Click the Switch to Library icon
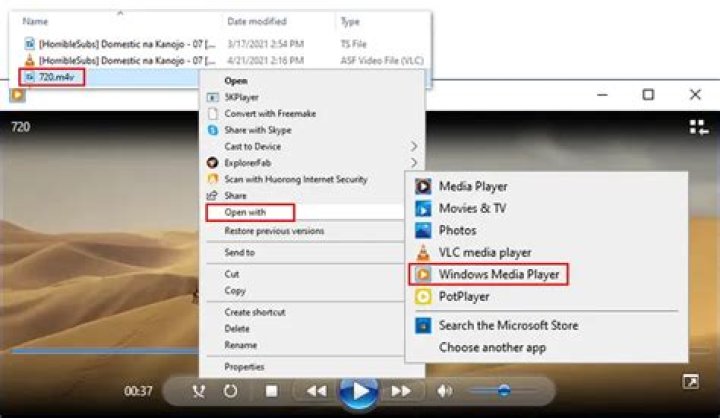The width and height of the screenshot is (720, 418). coord(696,127)
